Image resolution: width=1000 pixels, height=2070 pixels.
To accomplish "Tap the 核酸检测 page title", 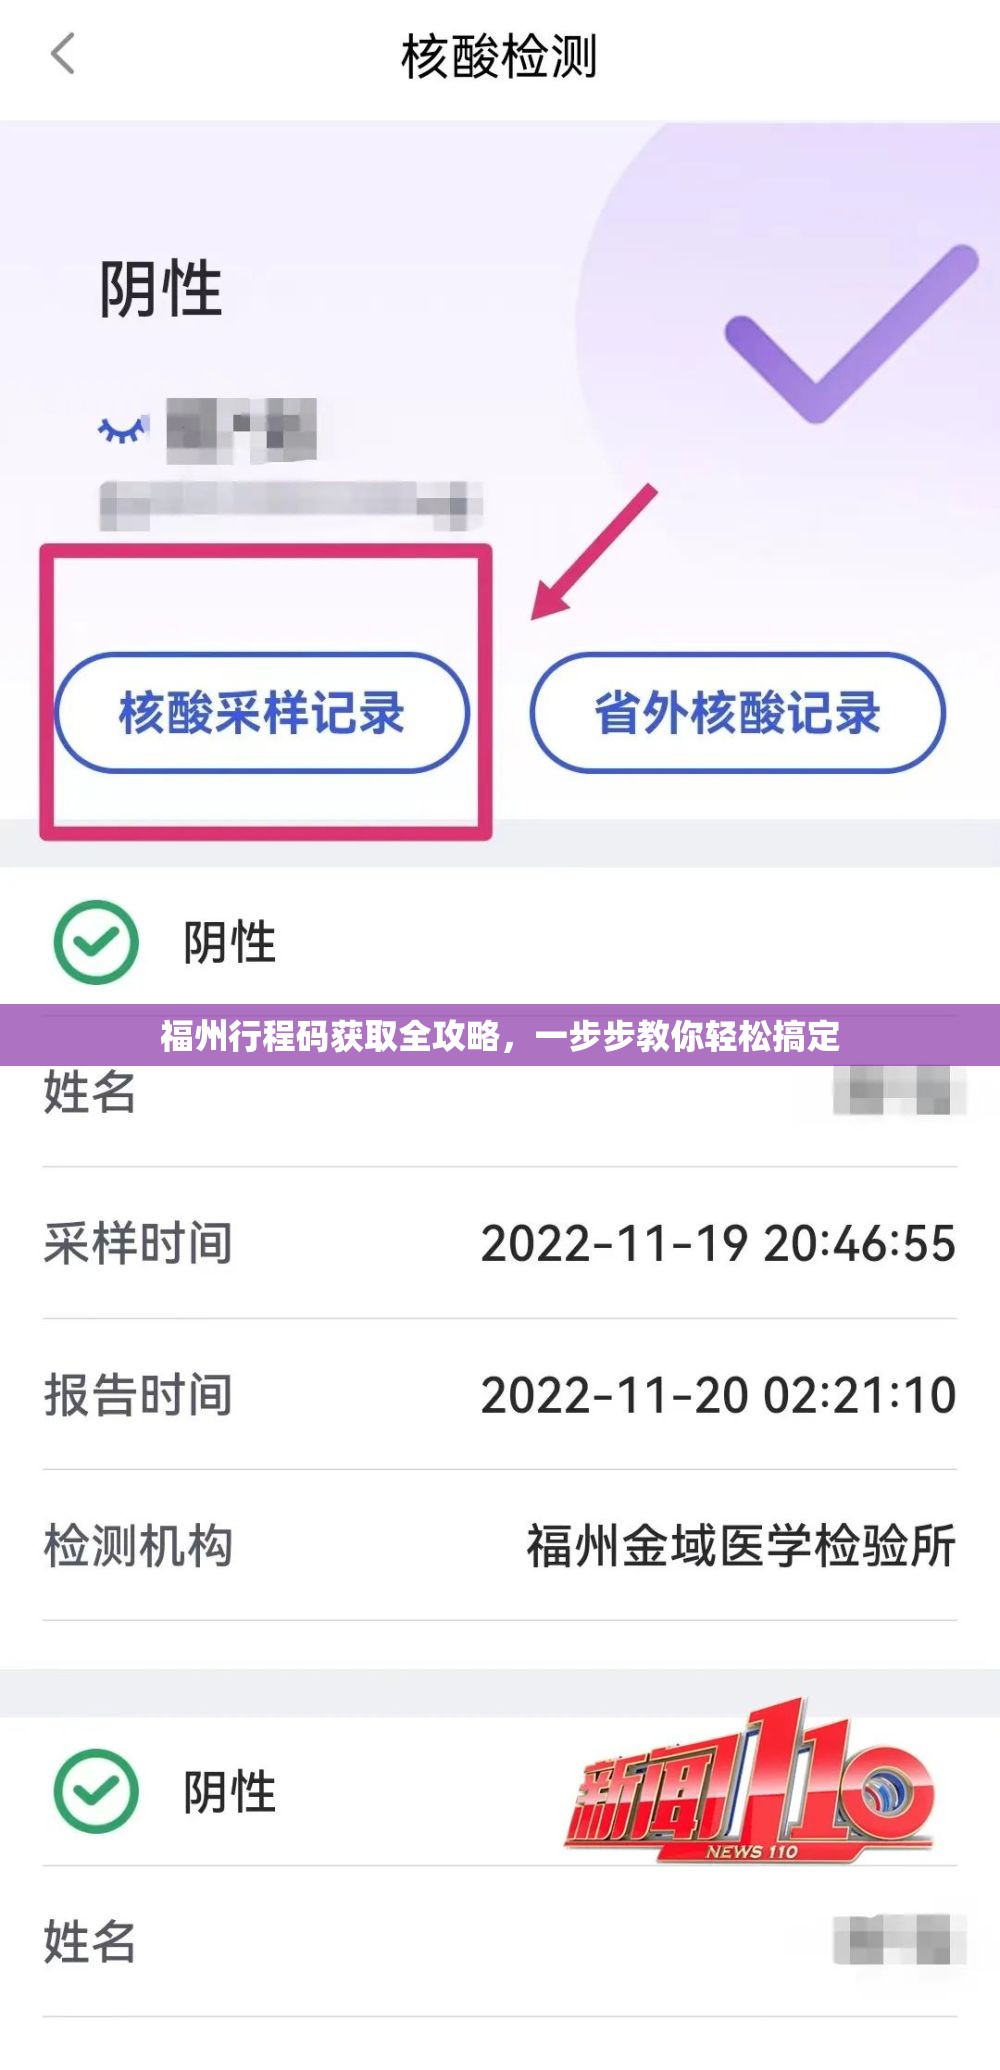I will [499, 56].
